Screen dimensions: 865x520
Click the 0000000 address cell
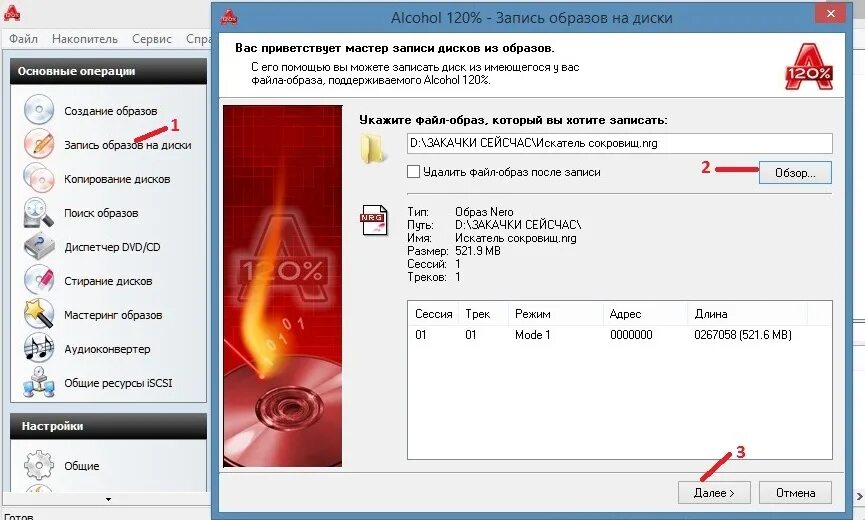[631, 335]
